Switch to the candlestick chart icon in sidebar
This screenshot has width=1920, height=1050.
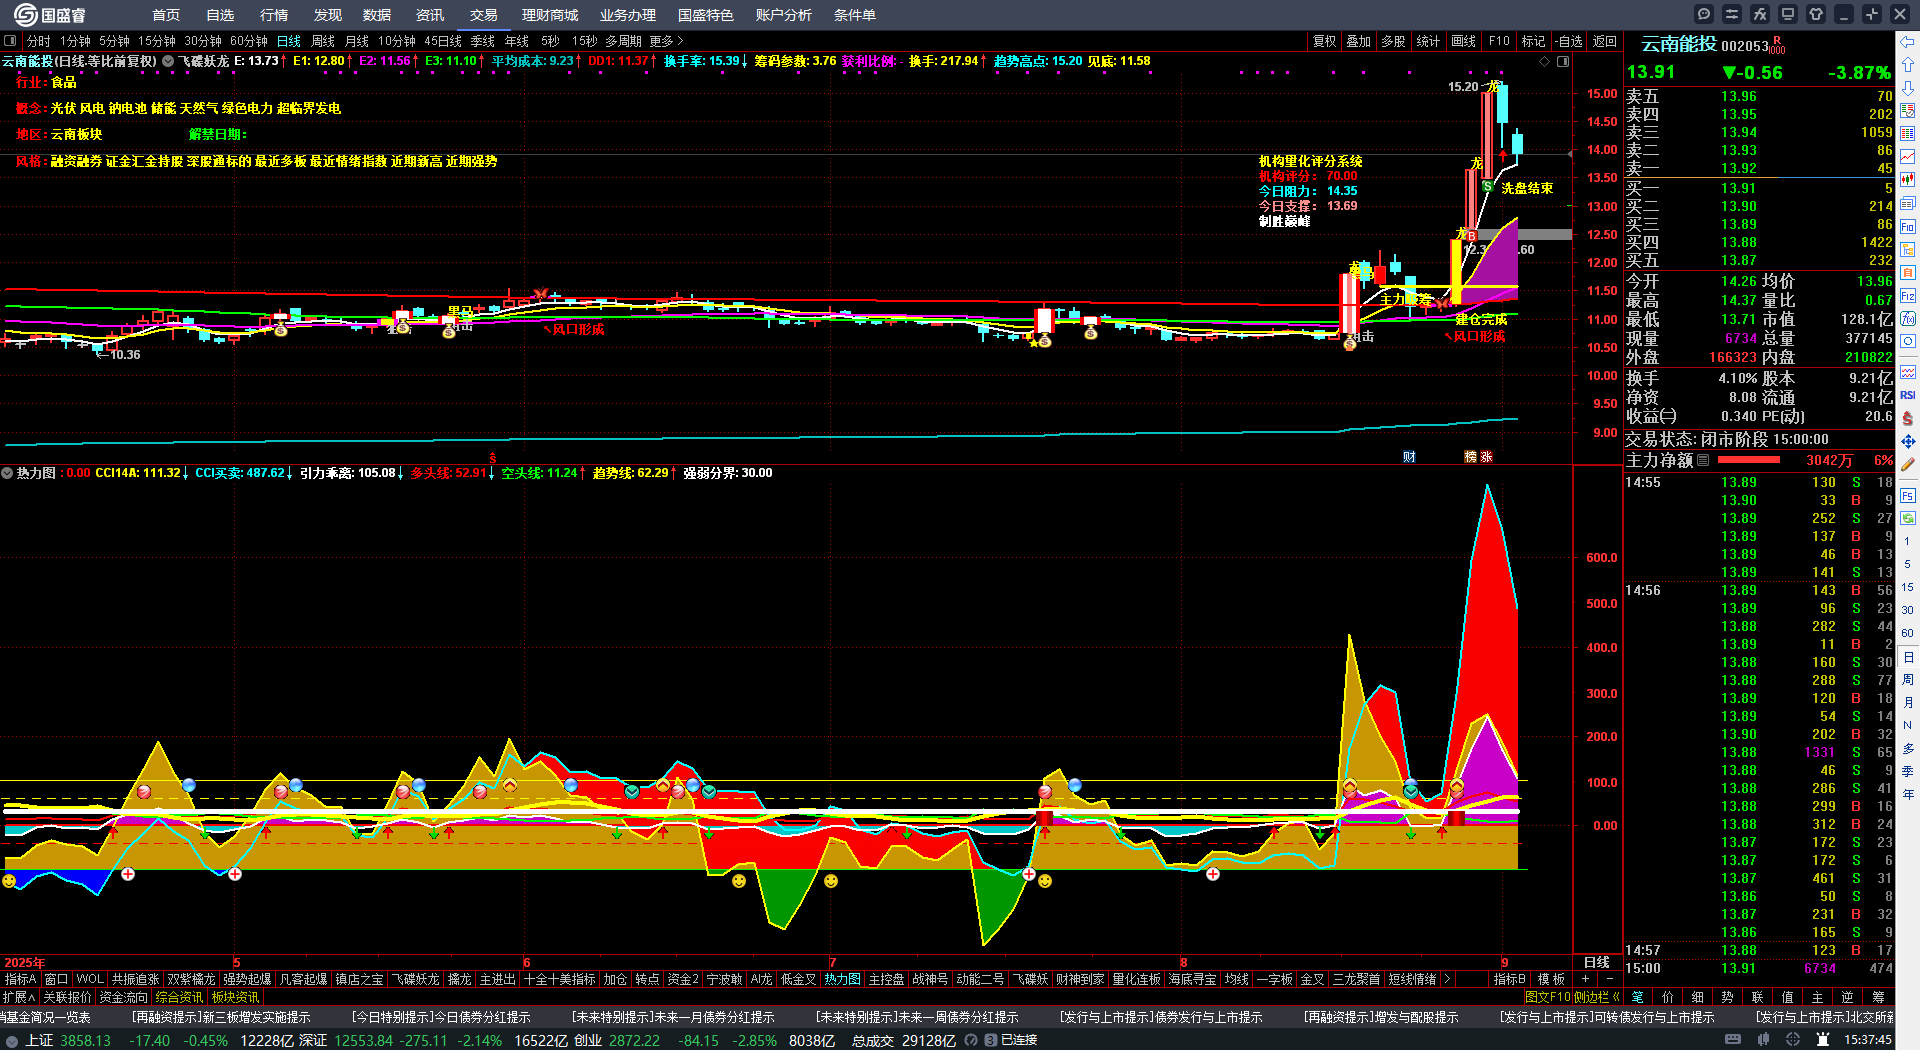1908,180
